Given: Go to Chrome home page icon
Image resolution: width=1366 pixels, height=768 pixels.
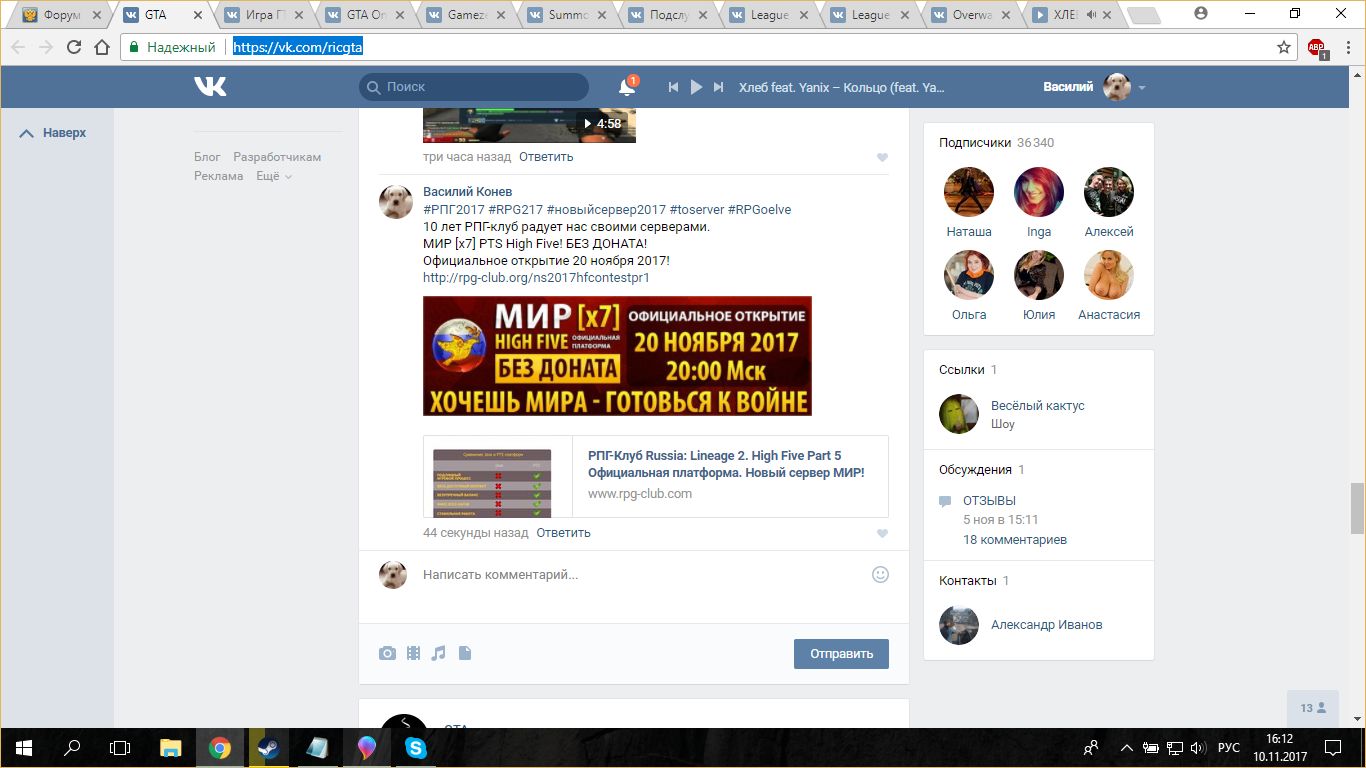Looking at the screenshot, I should tap(102, 47).
